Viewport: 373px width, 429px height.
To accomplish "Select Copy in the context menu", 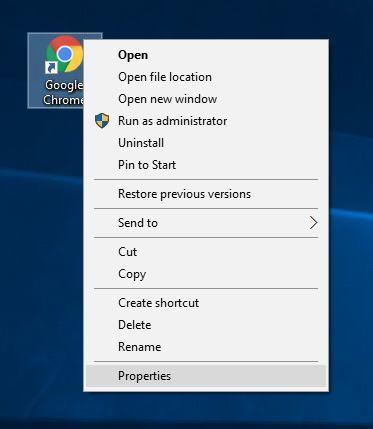I will point(206,274).
